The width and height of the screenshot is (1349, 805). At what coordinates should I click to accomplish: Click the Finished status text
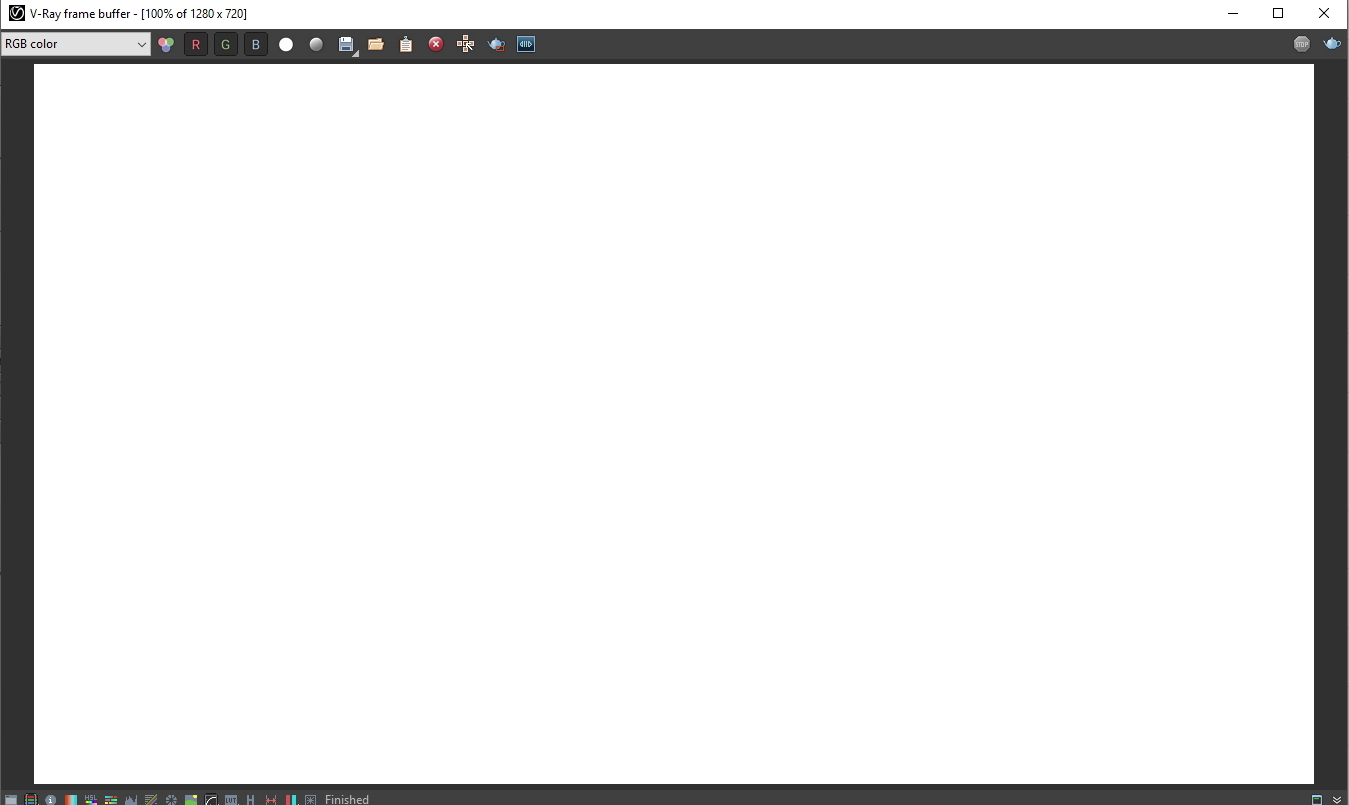coord(347,799)
